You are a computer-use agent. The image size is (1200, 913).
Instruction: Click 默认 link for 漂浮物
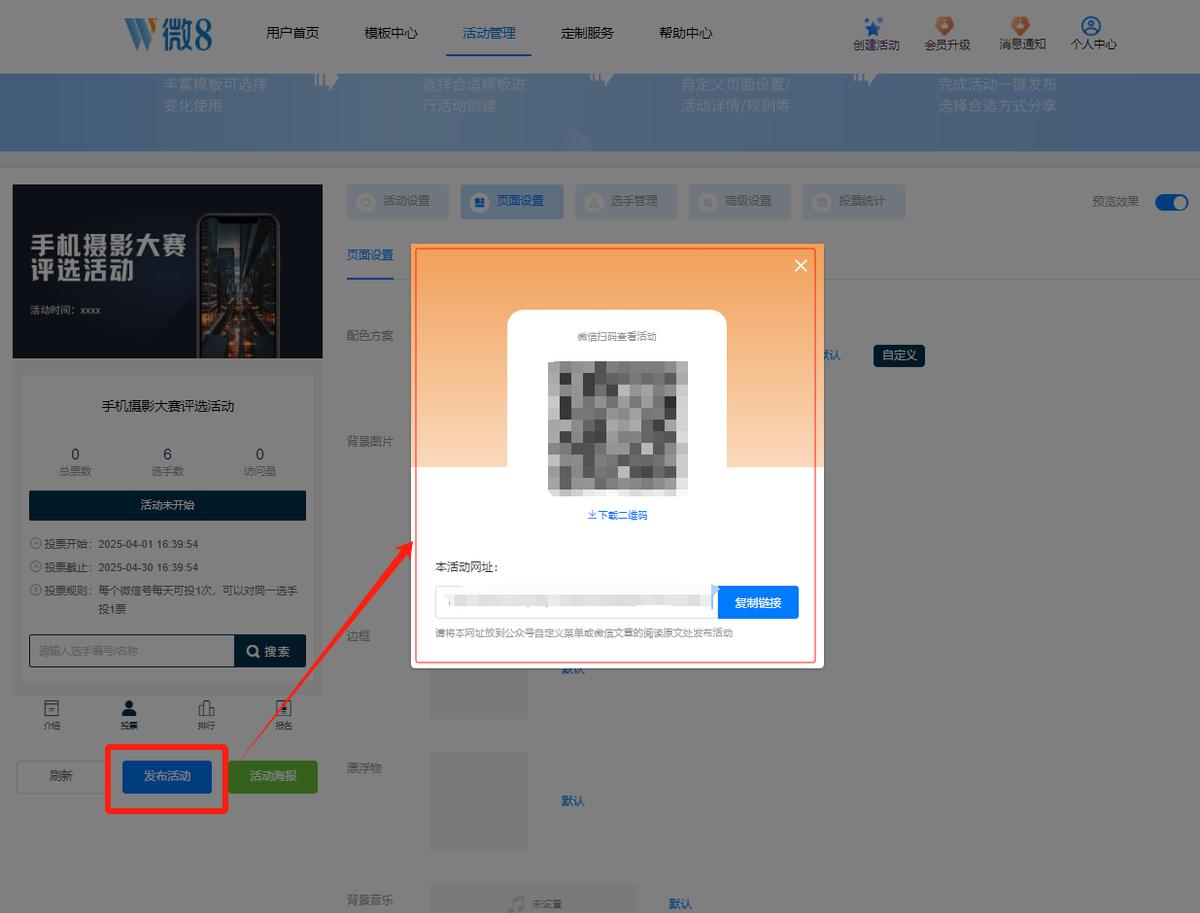pyautogui.click(x=573, y=801)
